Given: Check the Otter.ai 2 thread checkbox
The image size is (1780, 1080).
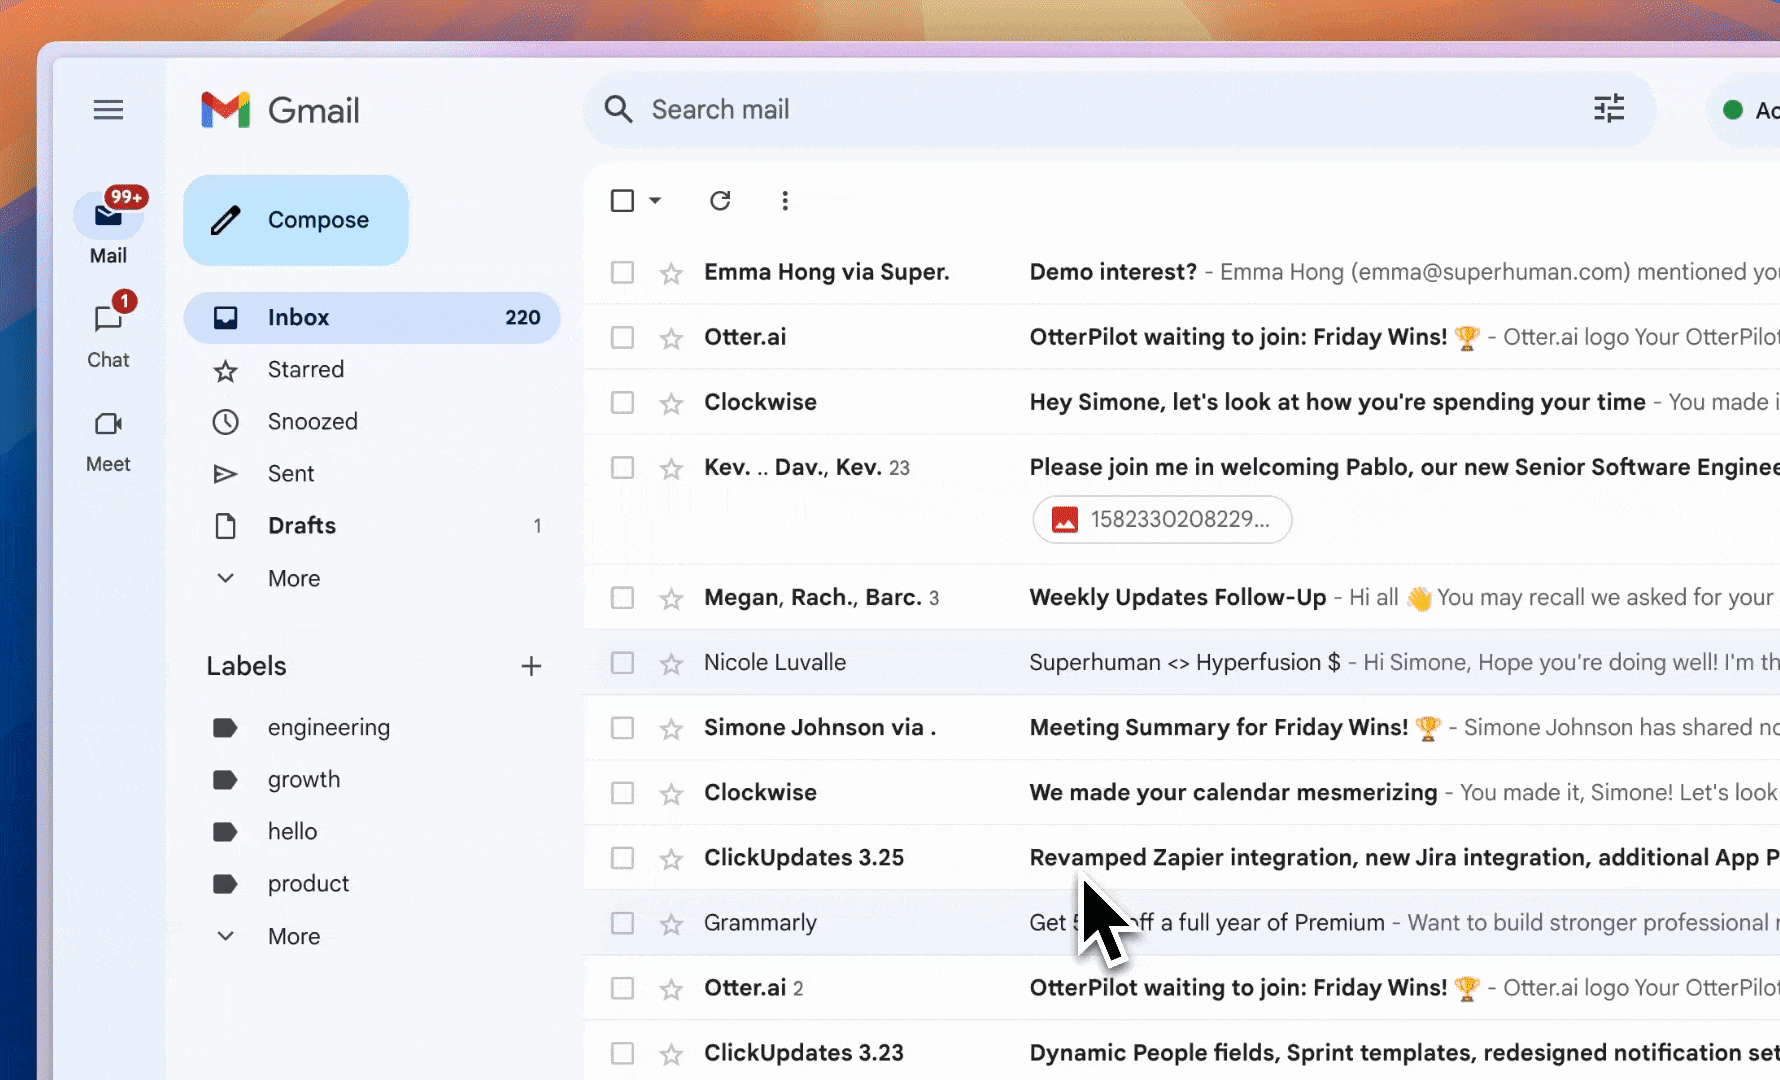Looking at the screenshot, I should coord(622,988).
